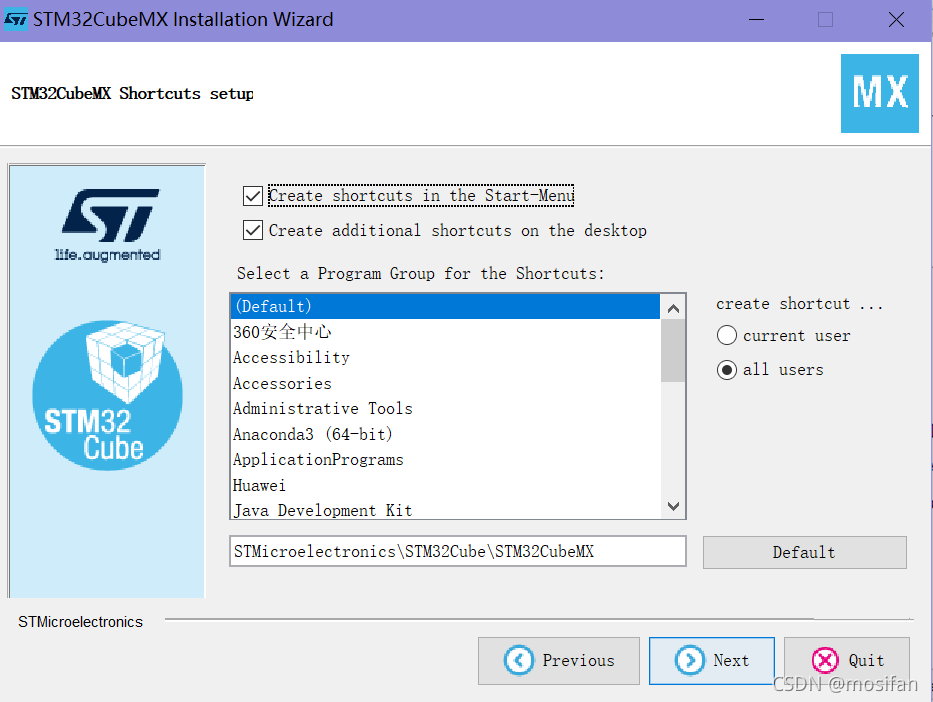Toggle Create additional shortcuts on desktop checkbox

(x=253, y=230)
